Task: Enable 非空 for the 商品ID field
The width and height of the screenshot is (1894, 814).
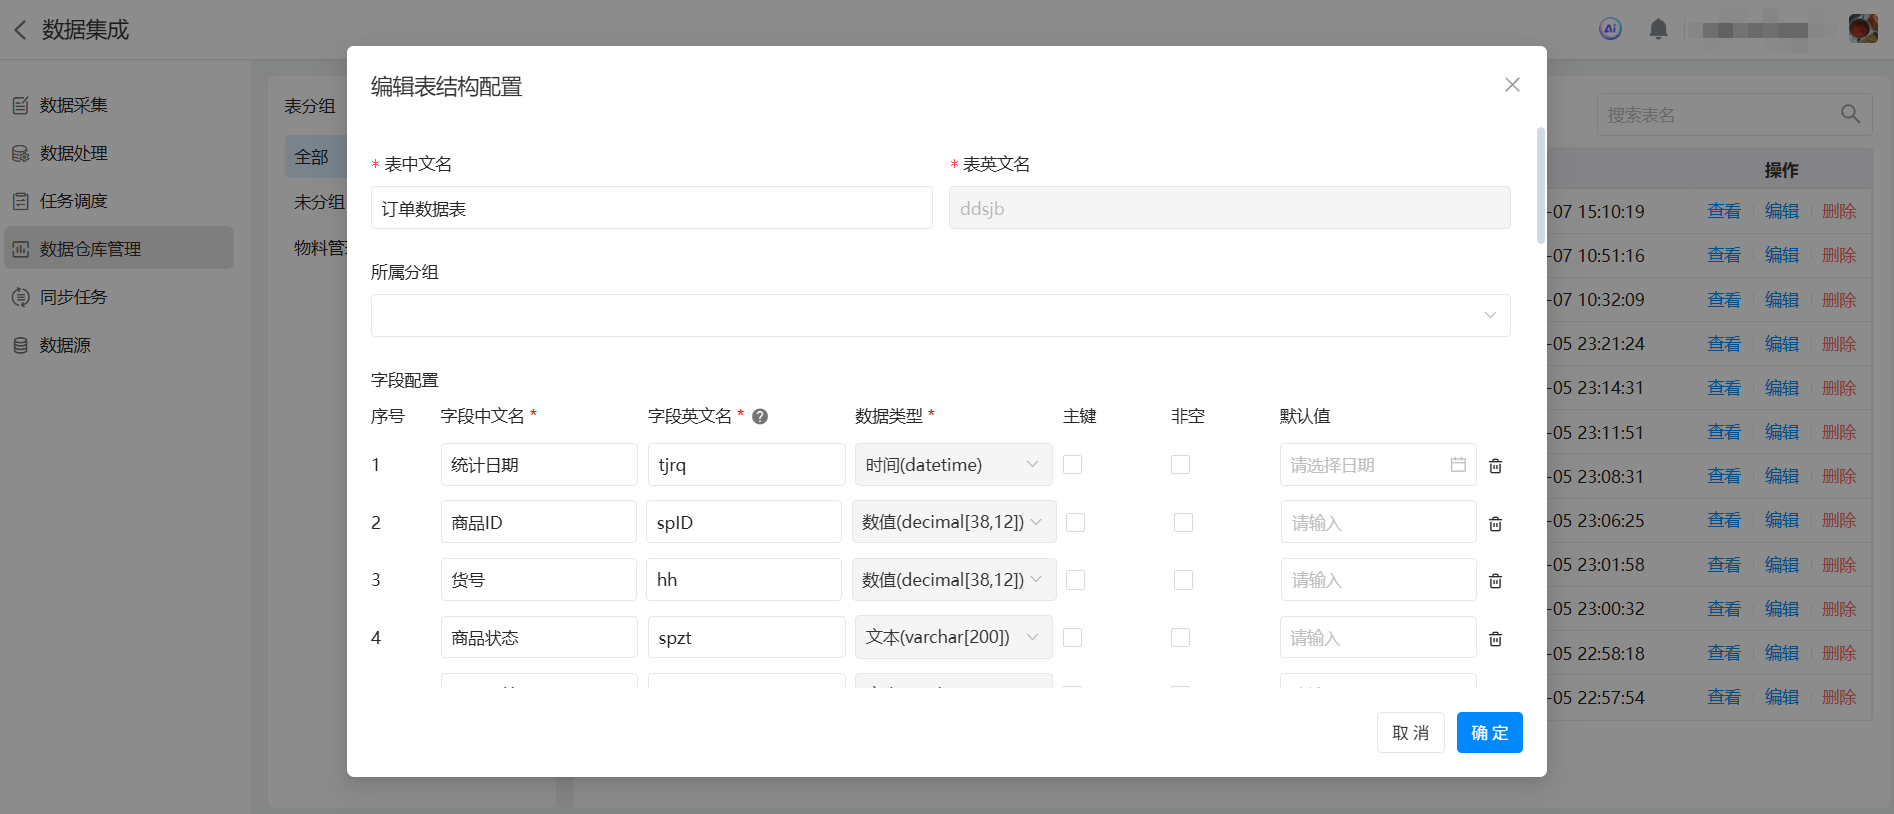Action: click(x=1183, y=523)
